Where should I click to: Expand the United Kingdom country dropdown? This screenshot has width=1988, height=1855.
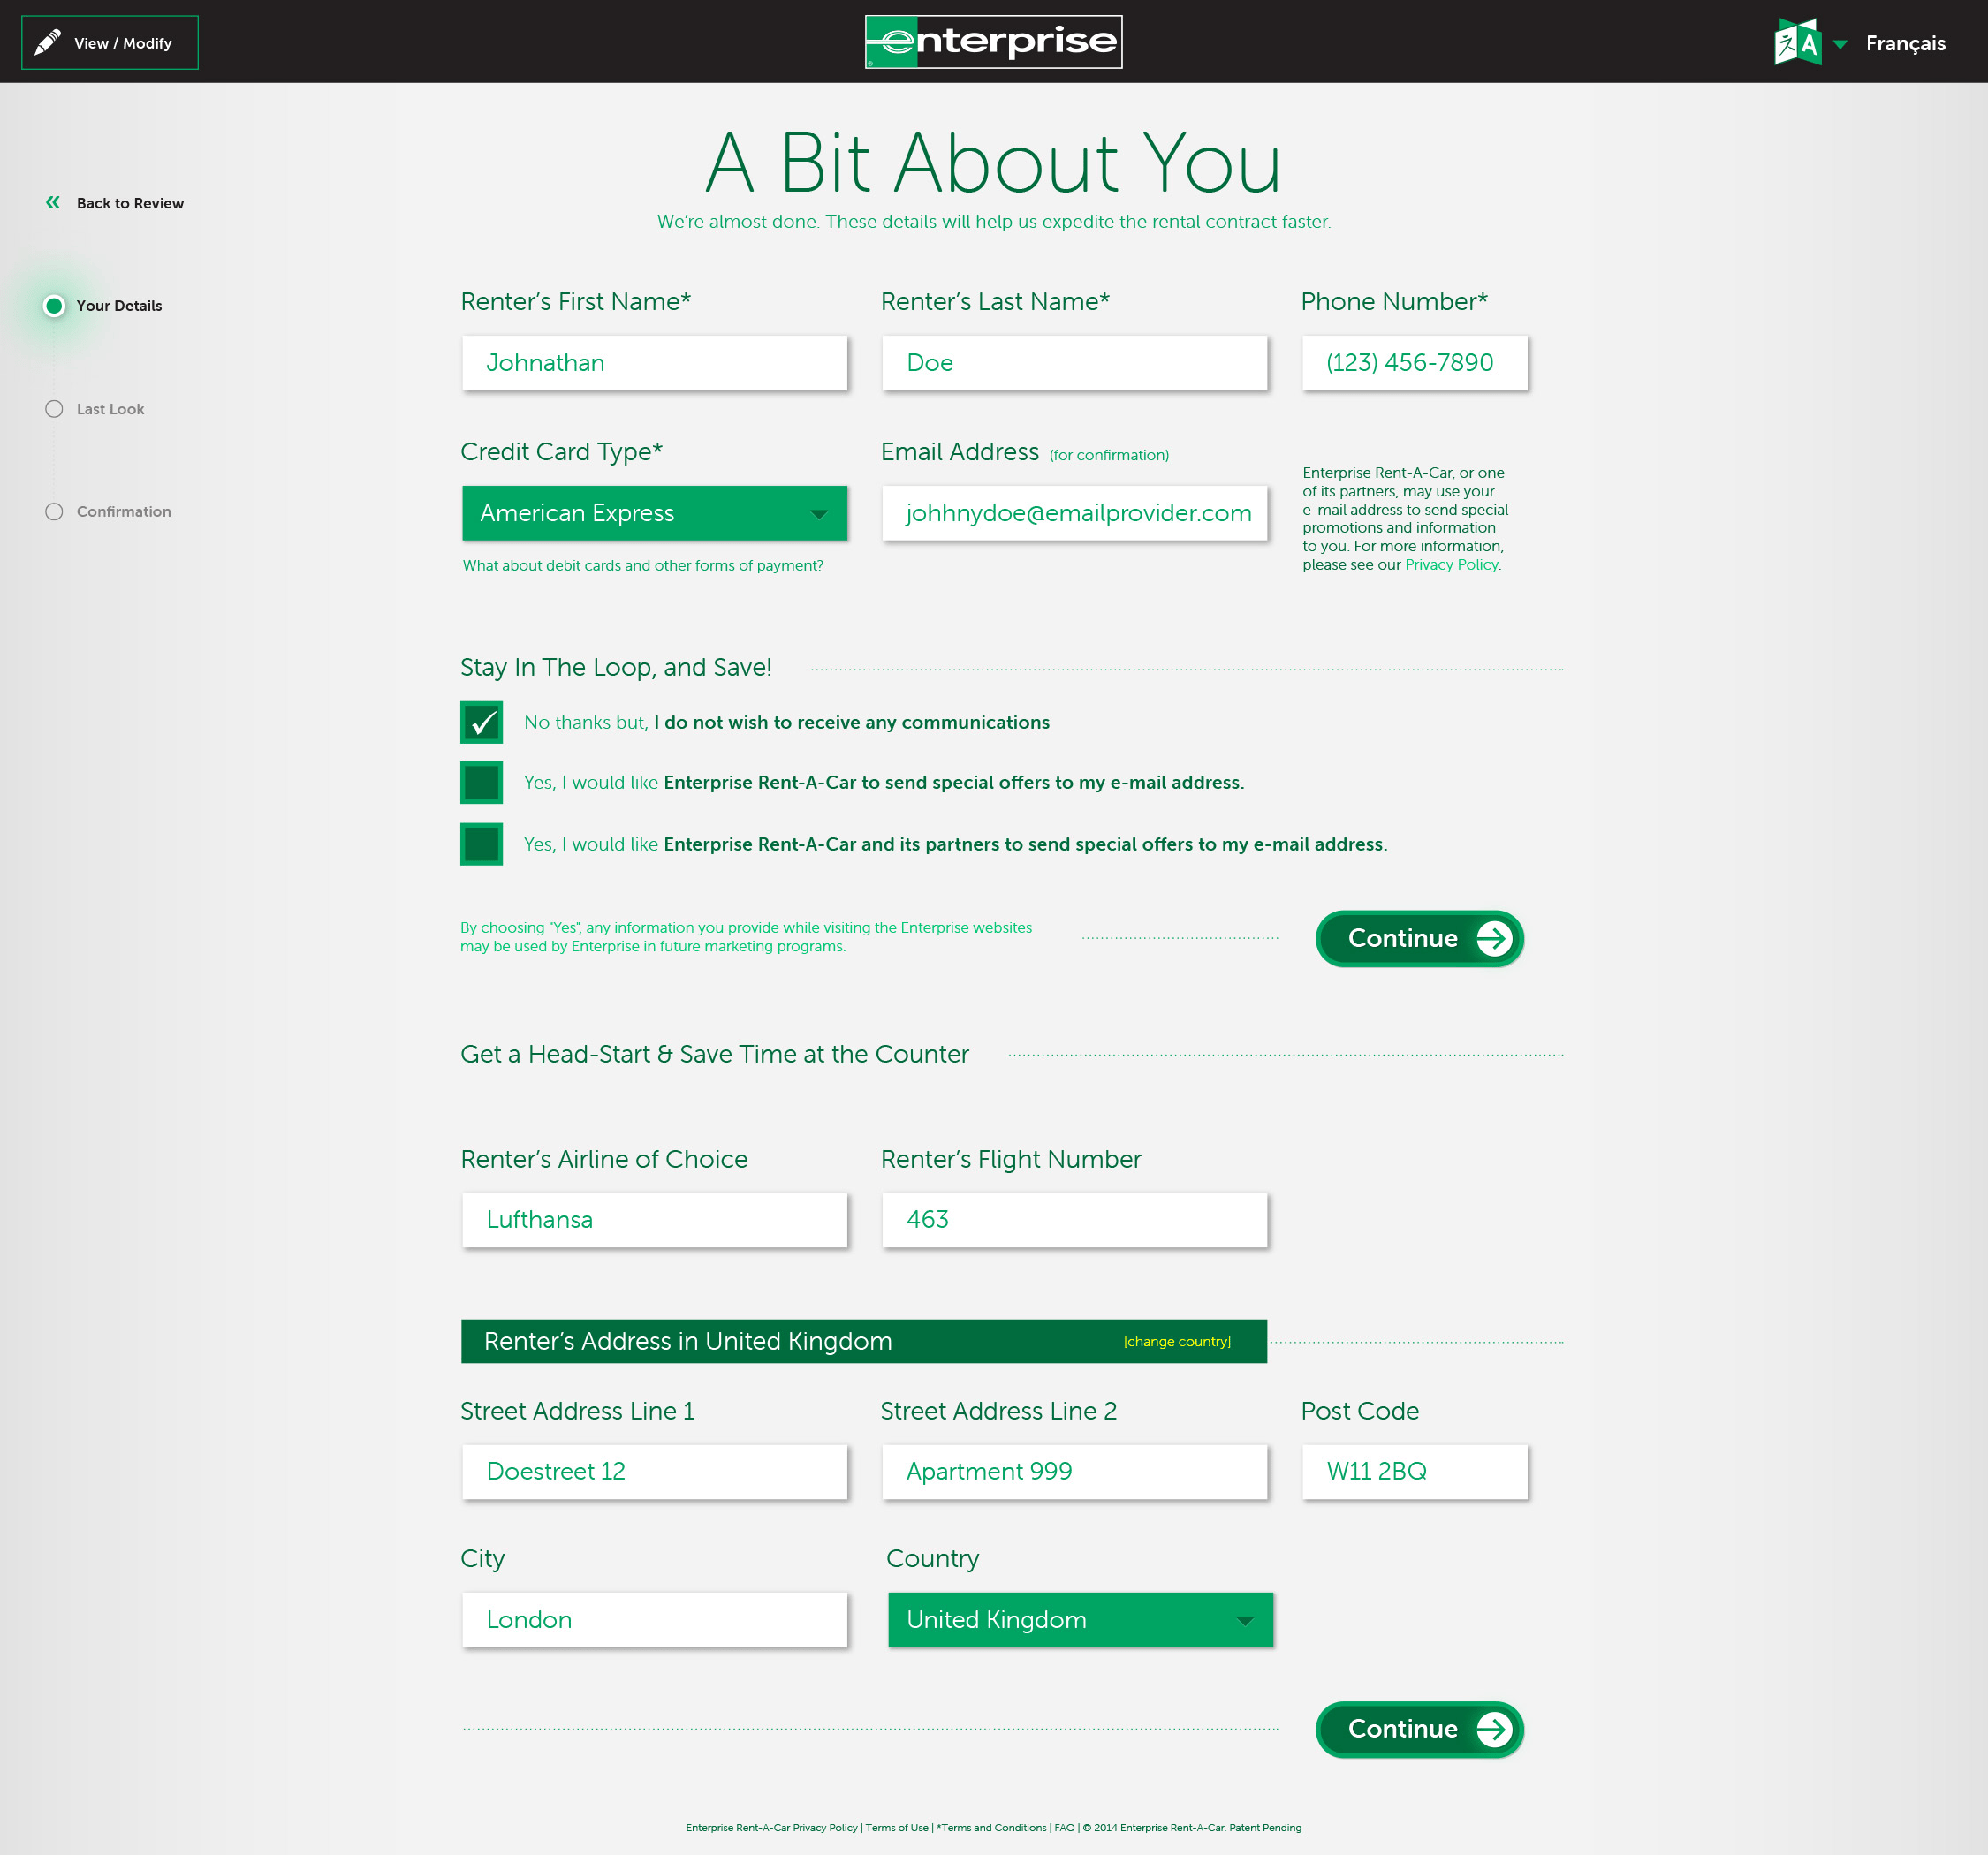1079,1619
